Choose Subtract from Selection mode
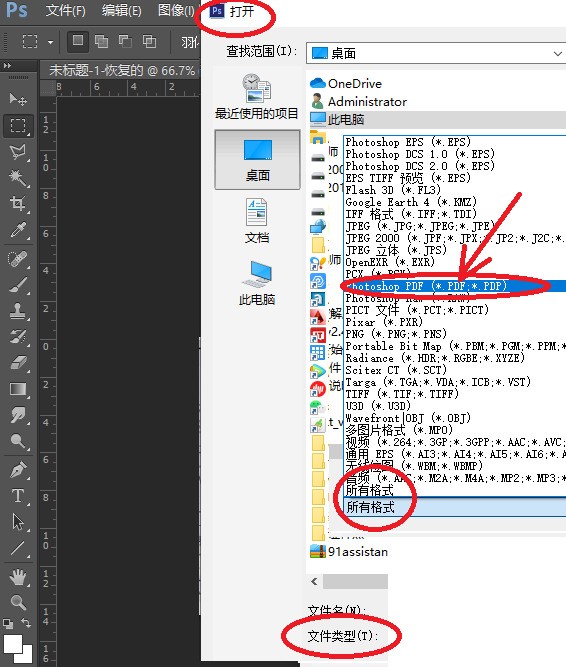Viewport: 566px width, 667px height. (x=125, y=41)
